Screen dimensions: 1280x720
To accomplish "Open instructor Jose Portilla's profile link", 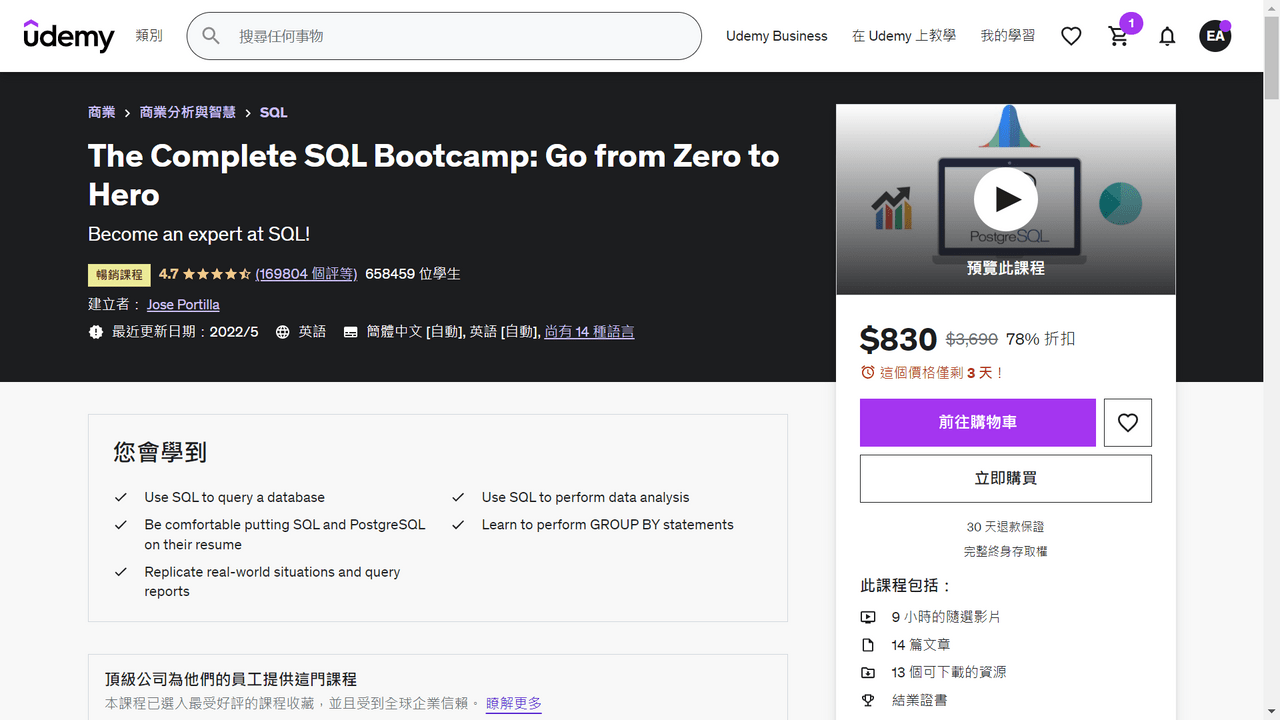I will [x=183, y=304].
